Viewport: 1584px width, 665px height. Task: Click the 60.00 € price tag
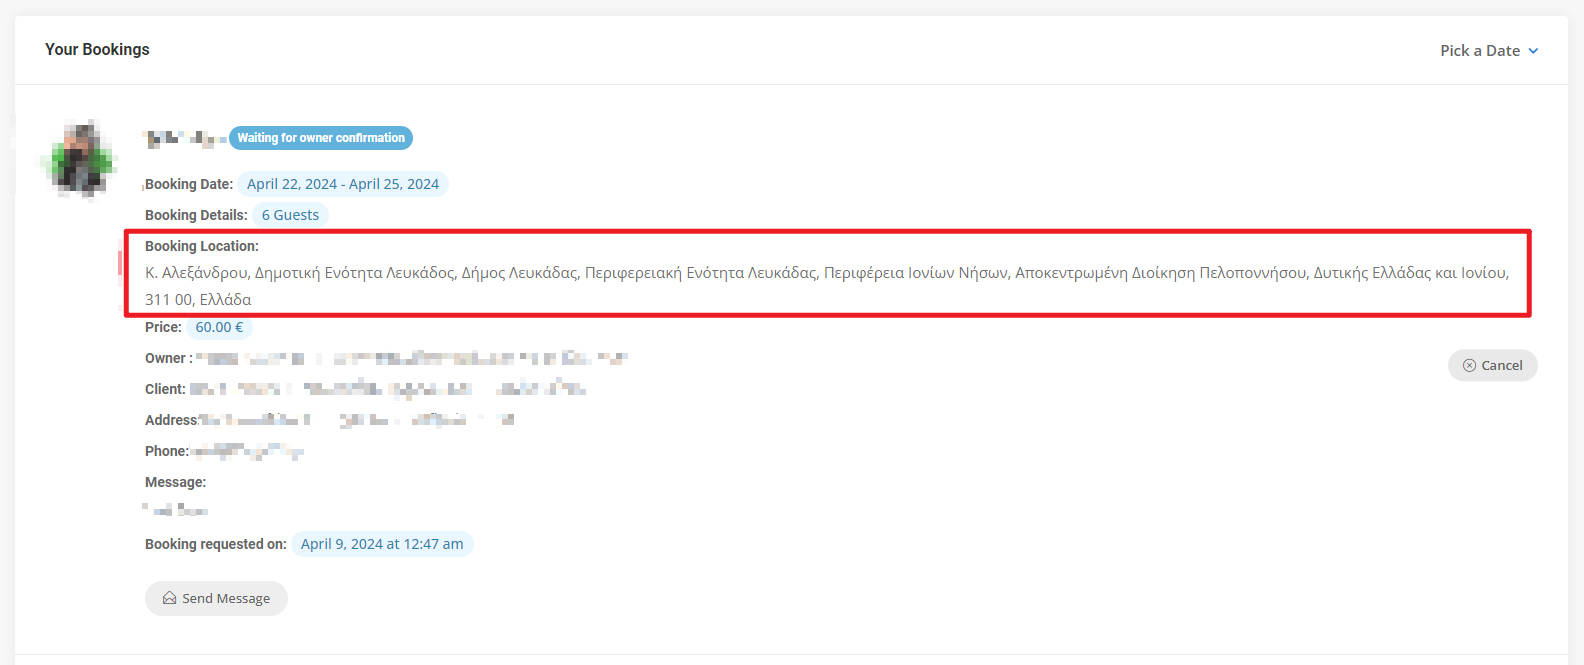click(x=219, y=327)
